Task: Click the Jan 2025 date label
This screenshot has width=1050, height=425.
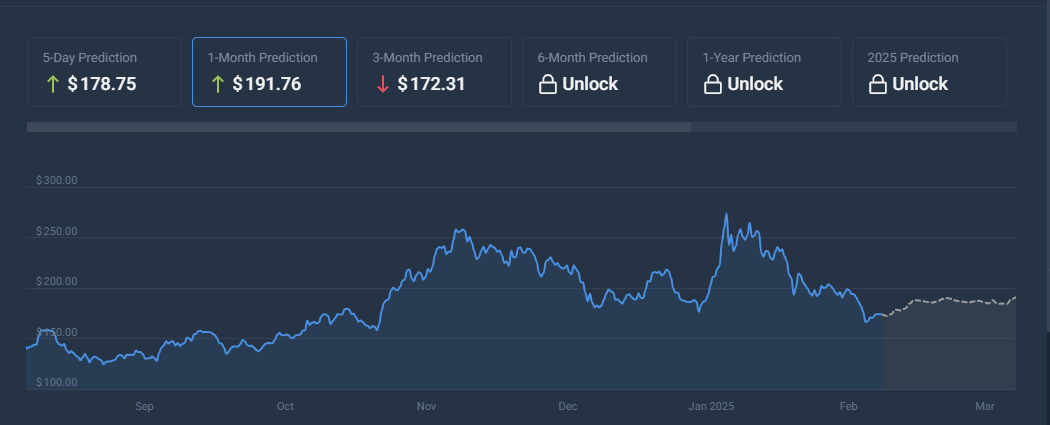Action: point(712,406)
